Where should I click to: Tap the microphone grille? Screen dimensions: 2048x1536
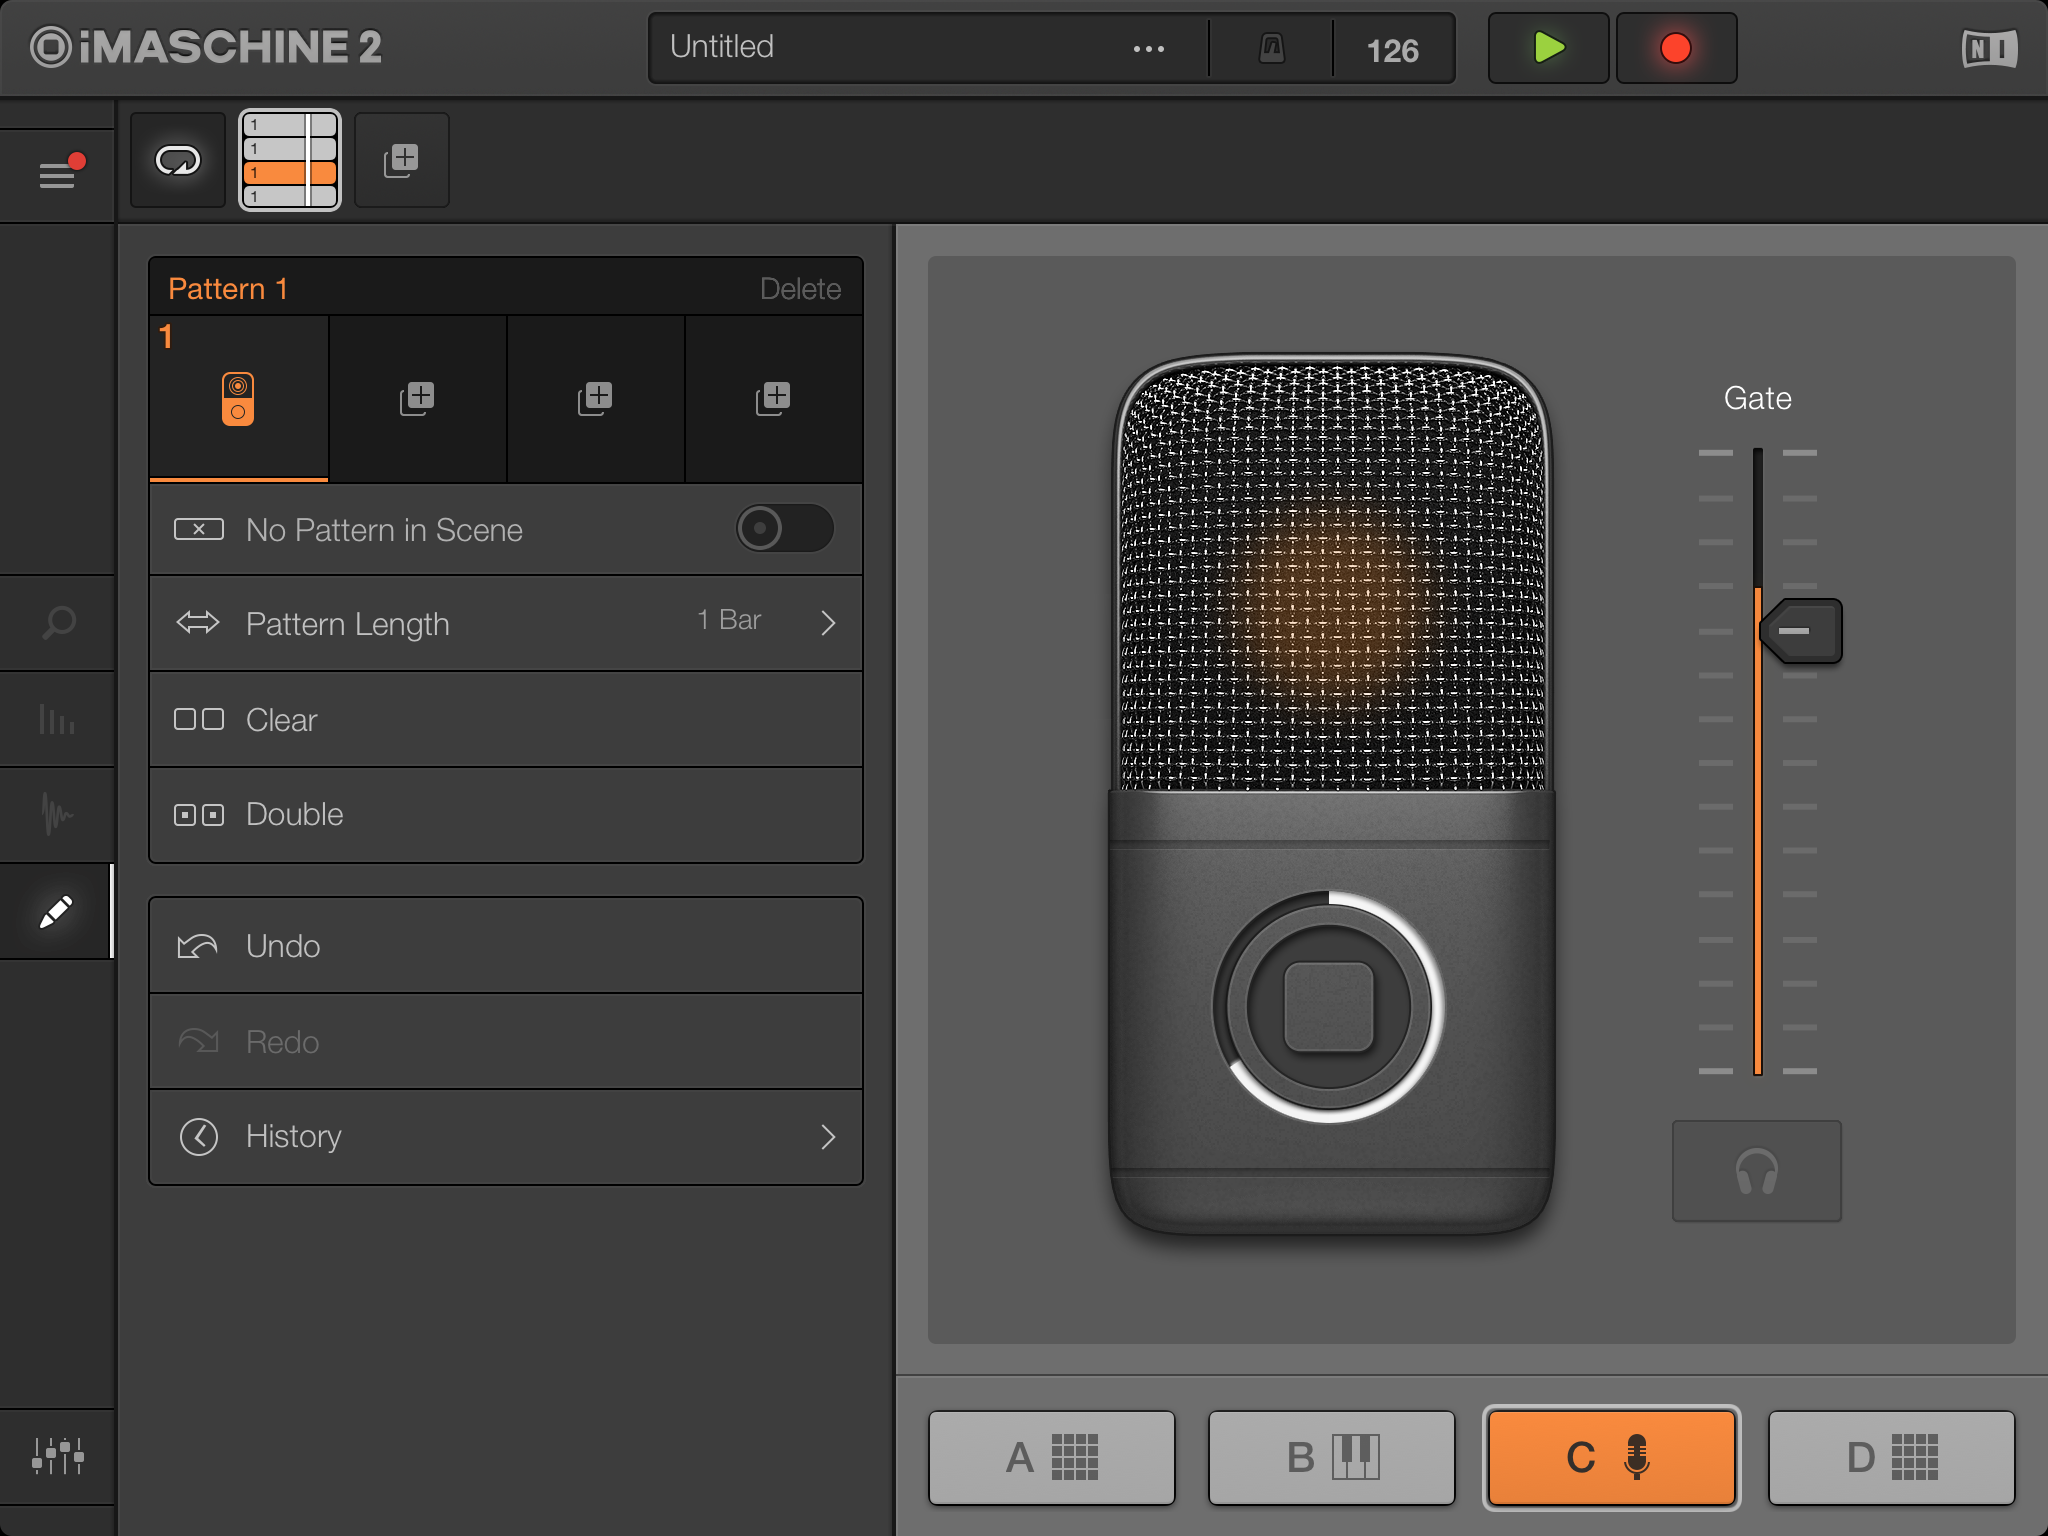pyautogui.click(x=1332, y=575)
